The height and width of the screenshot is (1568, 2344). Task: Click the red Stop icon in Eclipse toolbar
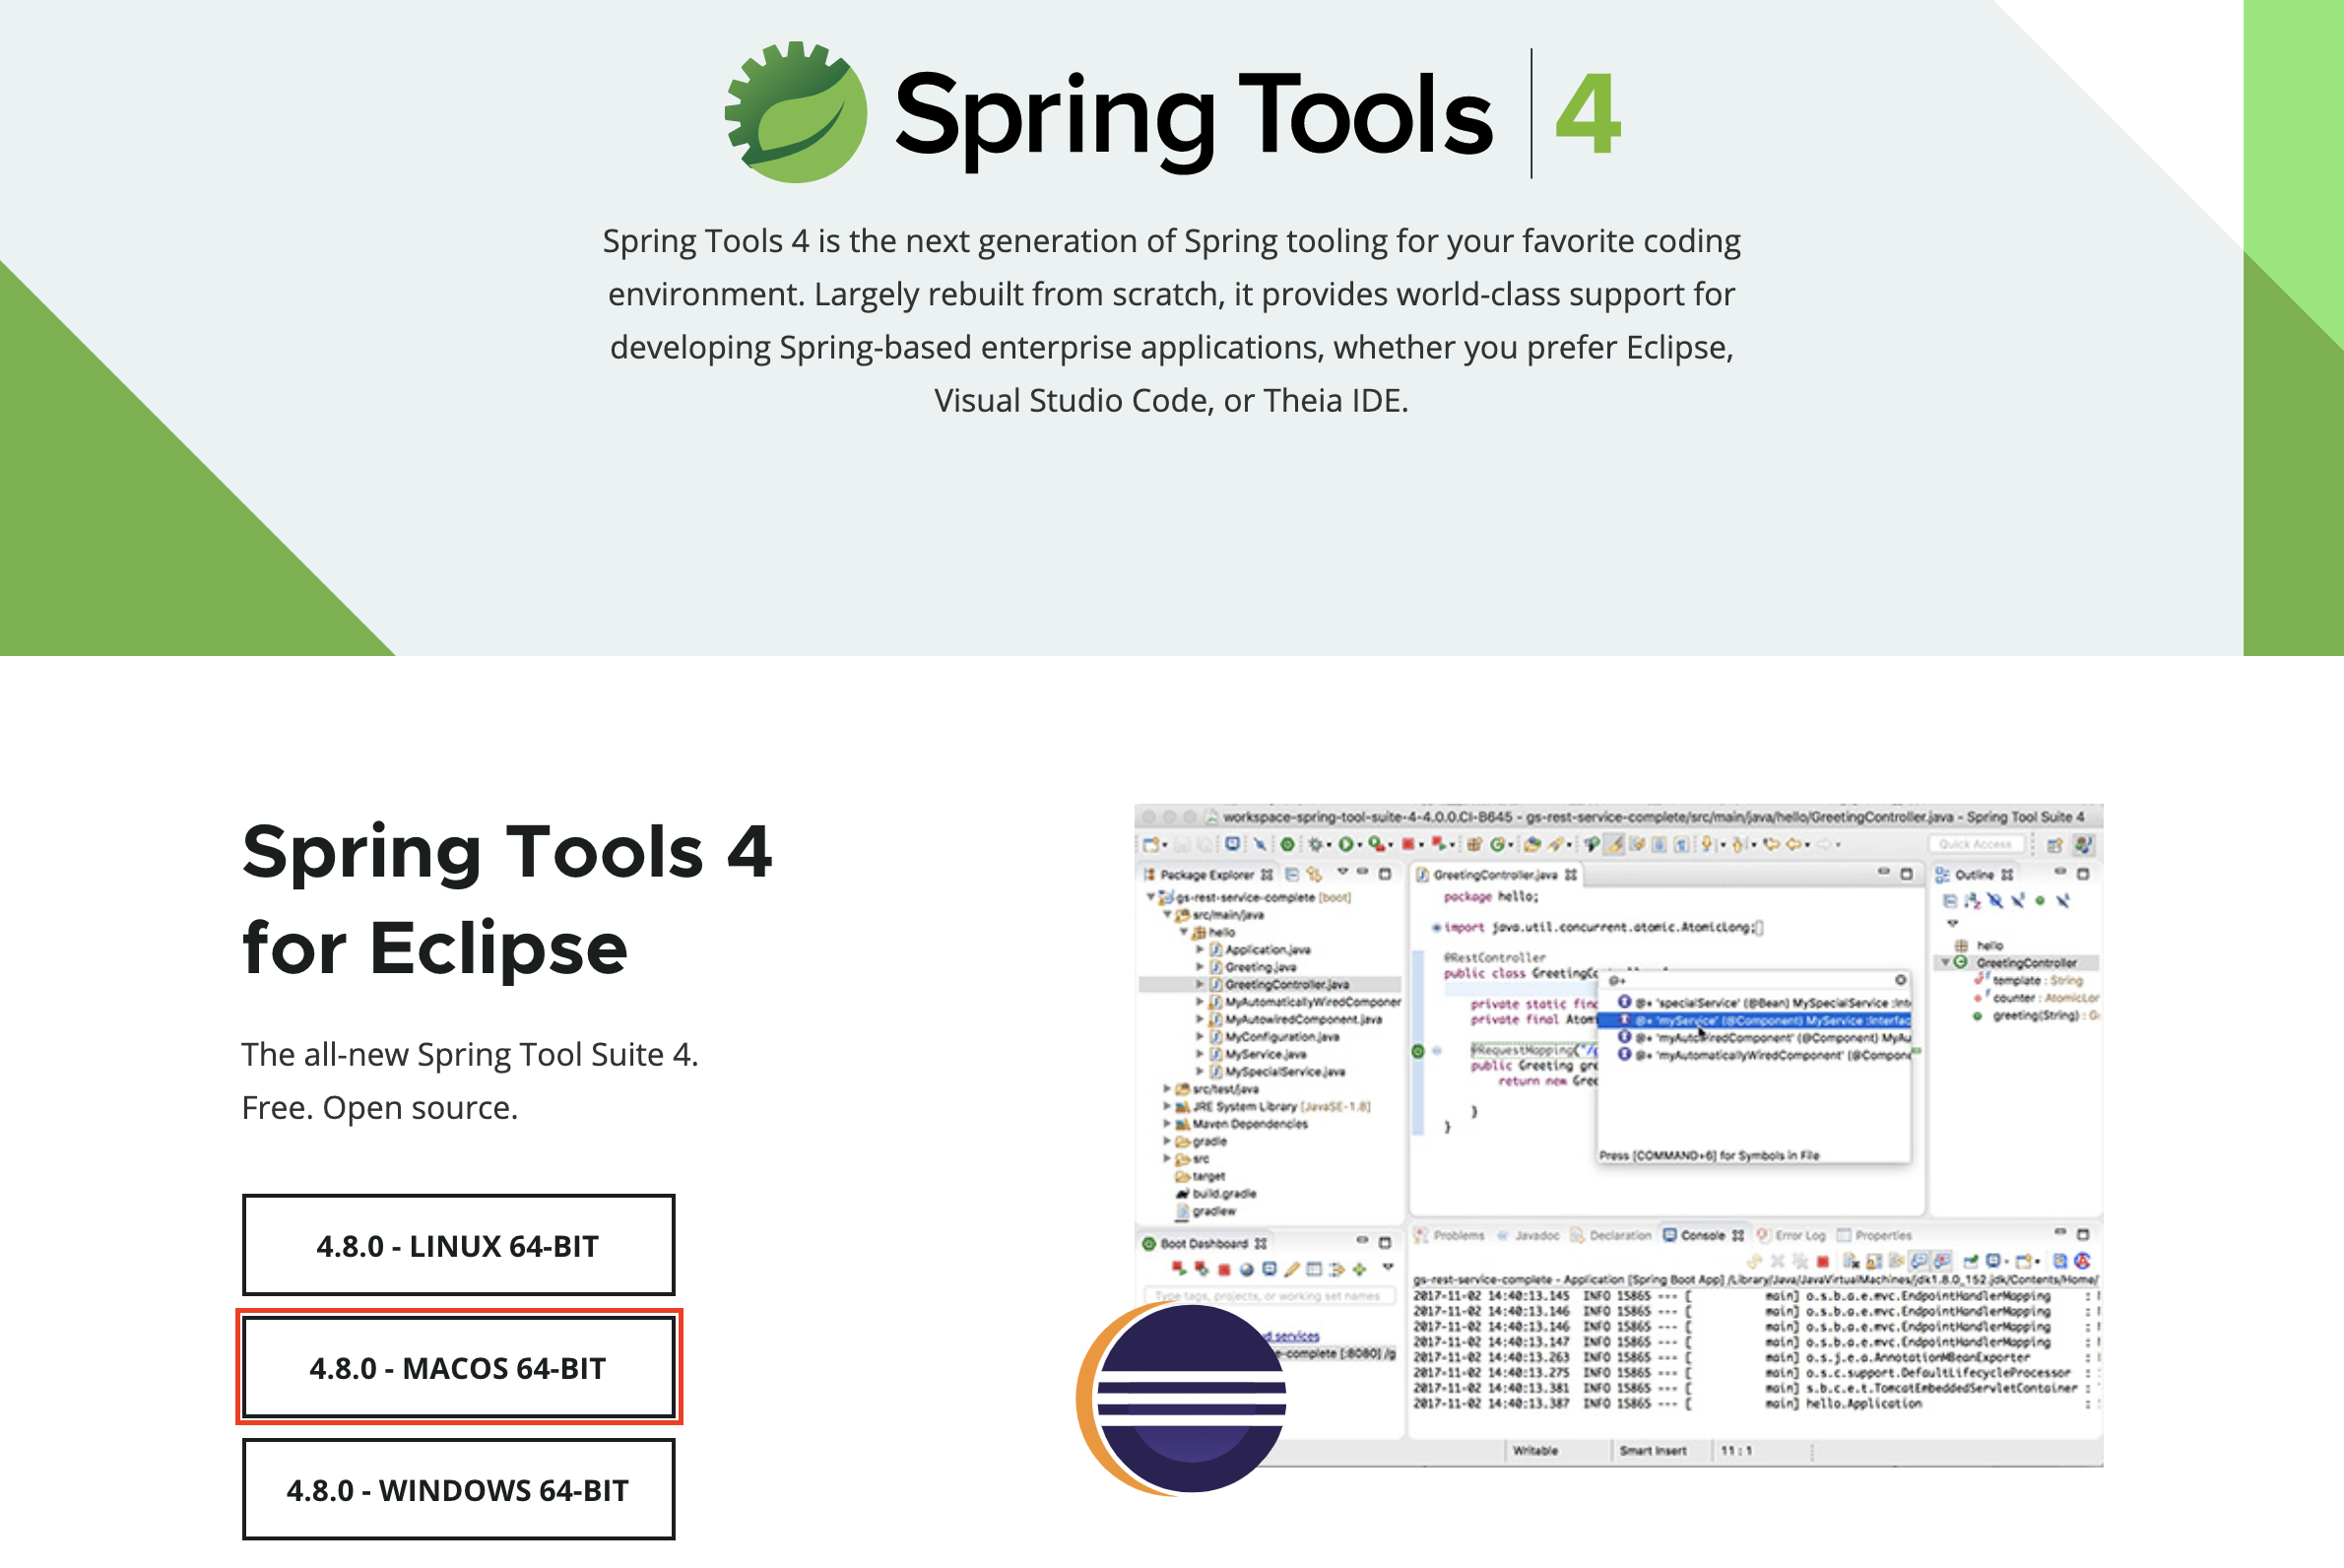point(1407,845)
